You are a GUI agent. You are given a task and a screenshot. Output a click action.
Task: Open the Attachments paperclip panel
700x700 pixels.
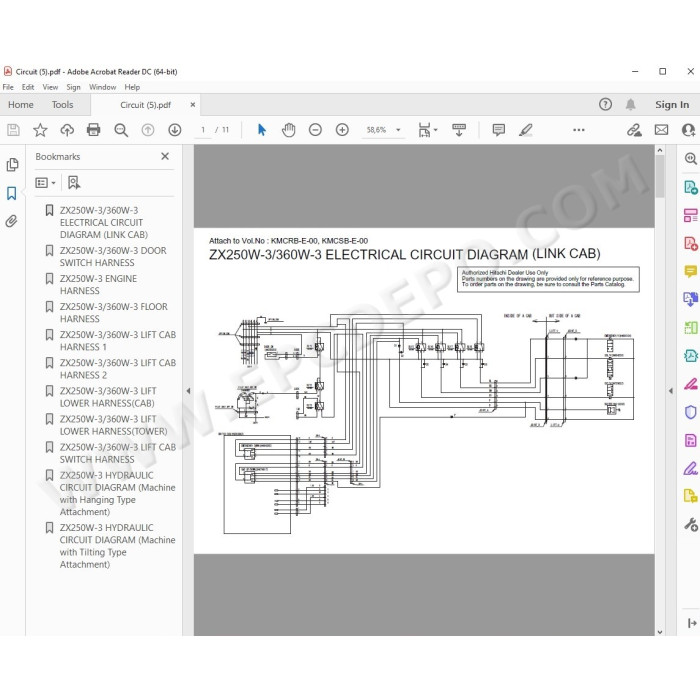(12, 221)
